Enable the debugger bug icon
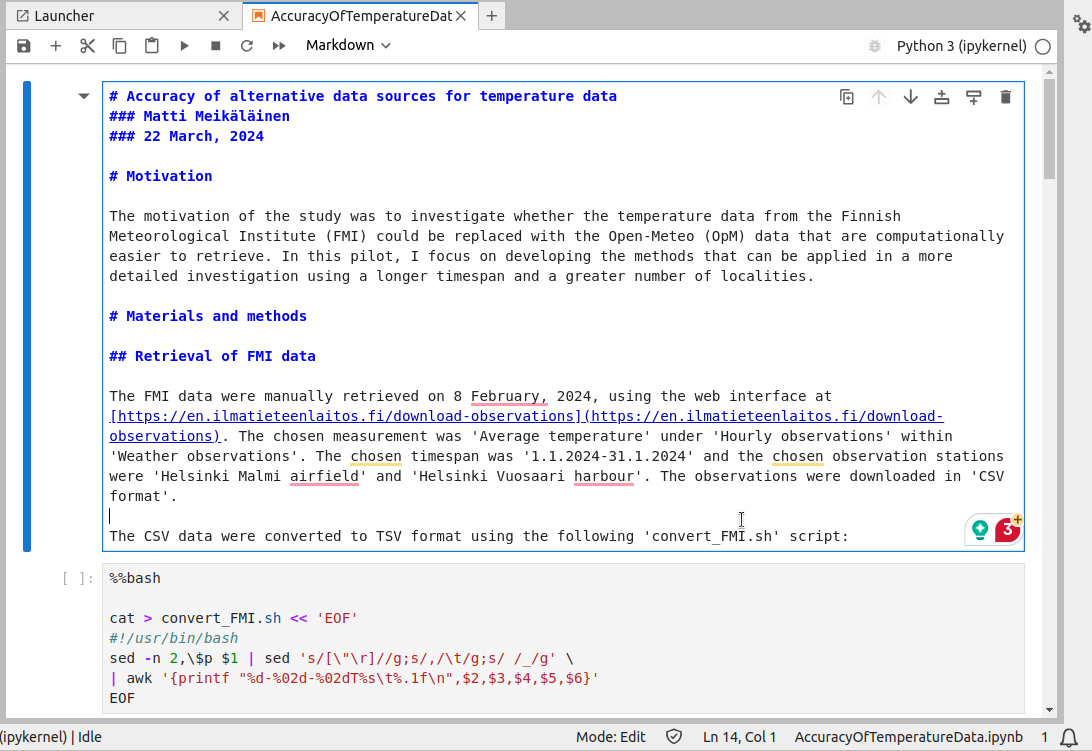The image size is (1092, 751). pos(875,46)
